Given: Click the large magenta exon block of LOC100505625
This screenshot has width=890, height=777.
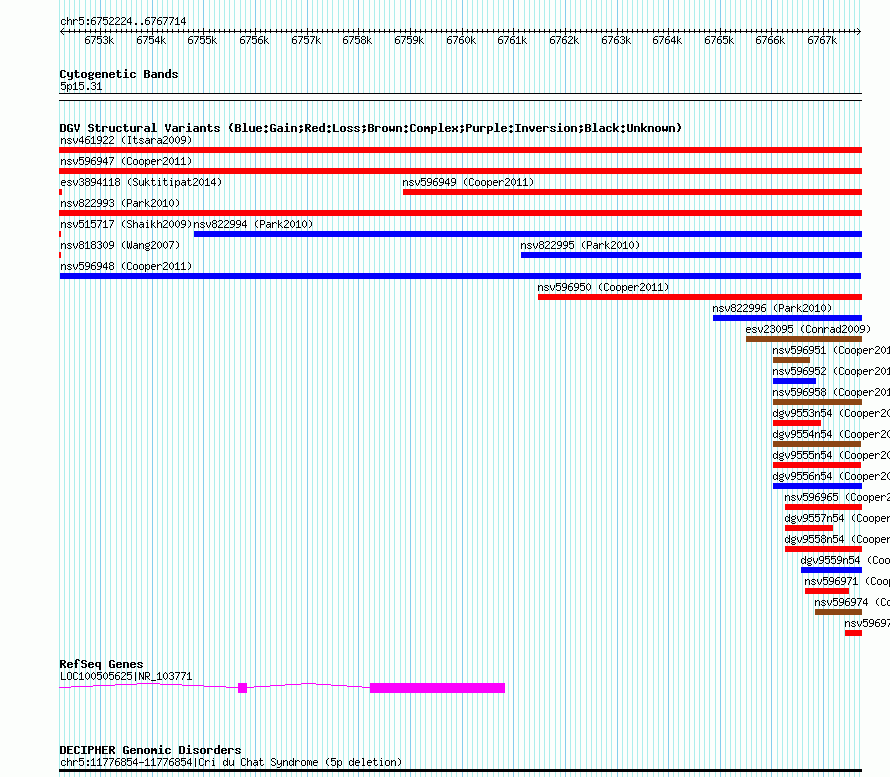Looking at the screenshot, I should coord(438,688).
